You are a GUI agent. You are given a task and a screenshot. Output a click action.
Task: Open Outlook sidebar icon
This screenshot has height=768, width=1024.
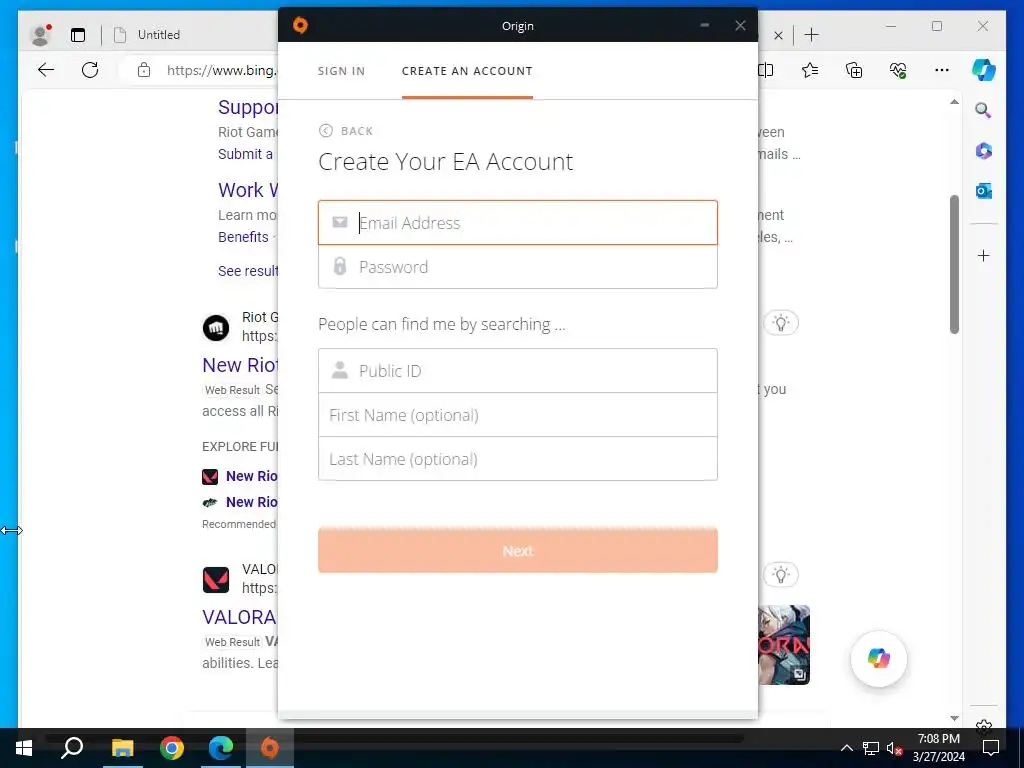[x=984, y=191]
